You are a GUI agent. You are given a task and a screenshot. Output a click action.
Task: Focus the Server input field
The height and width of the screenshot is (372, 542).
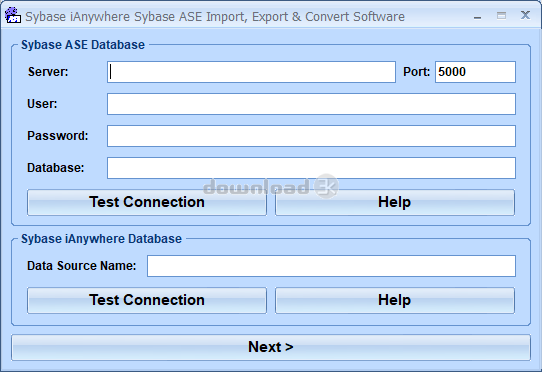click(x=251, y=72)
